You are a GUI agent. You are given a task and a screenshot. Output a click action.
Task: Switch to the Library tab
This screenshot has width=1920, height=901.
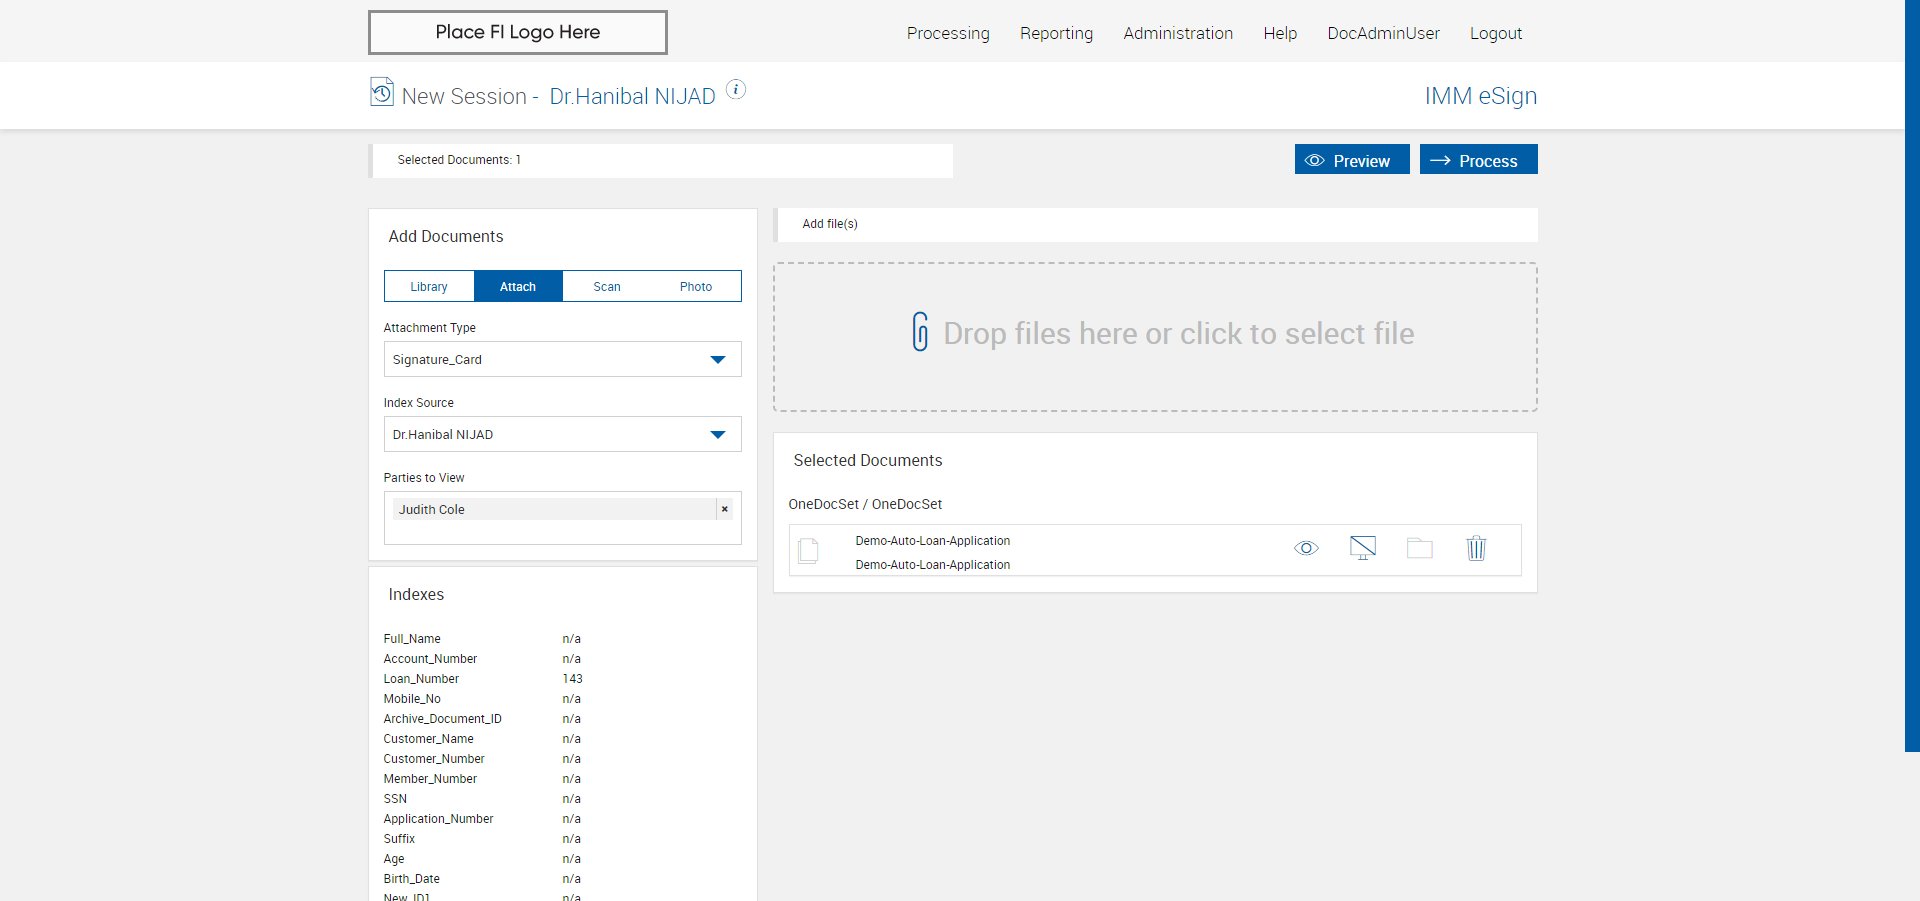[429, 287]
